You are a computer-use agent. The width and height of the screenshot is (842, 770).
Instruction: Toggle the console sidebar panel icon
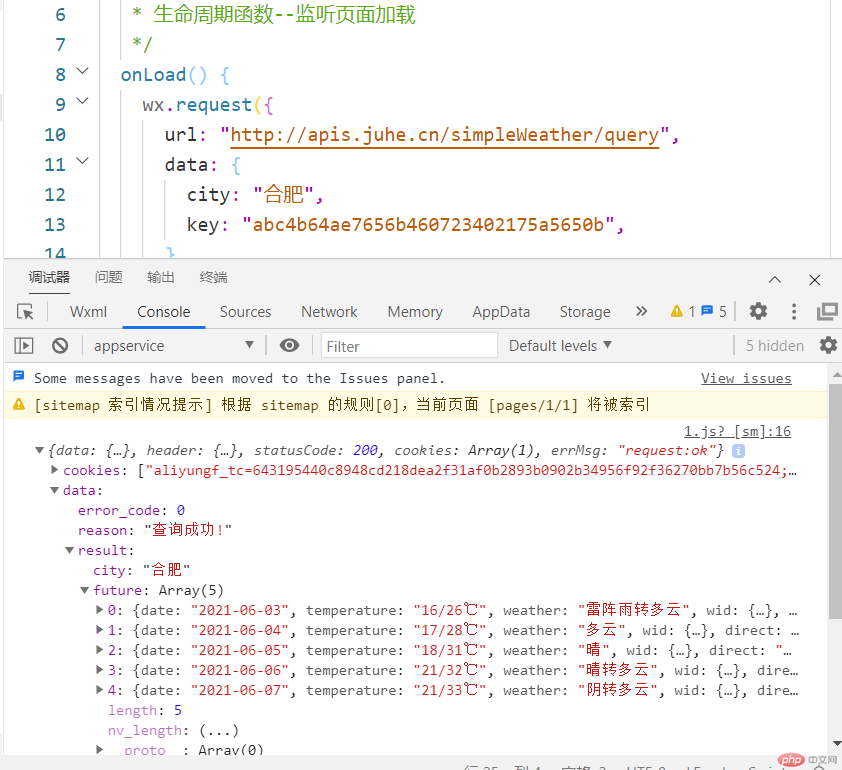[x=24, y=345]
